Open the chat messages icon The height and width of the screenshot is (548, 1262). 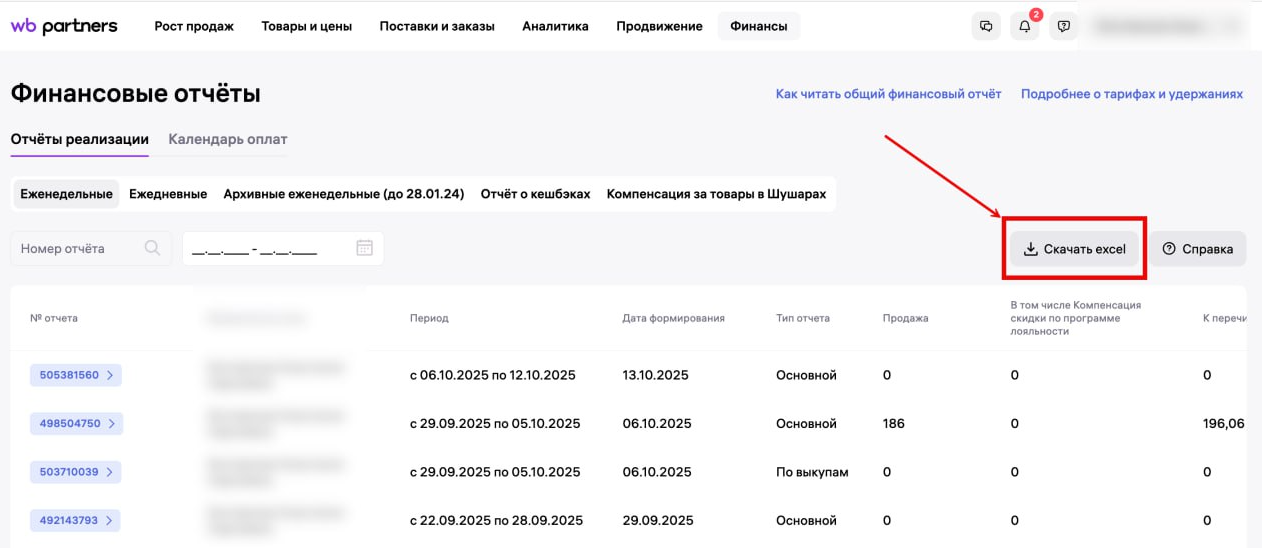pyautogui.click(x=986, y=27)
